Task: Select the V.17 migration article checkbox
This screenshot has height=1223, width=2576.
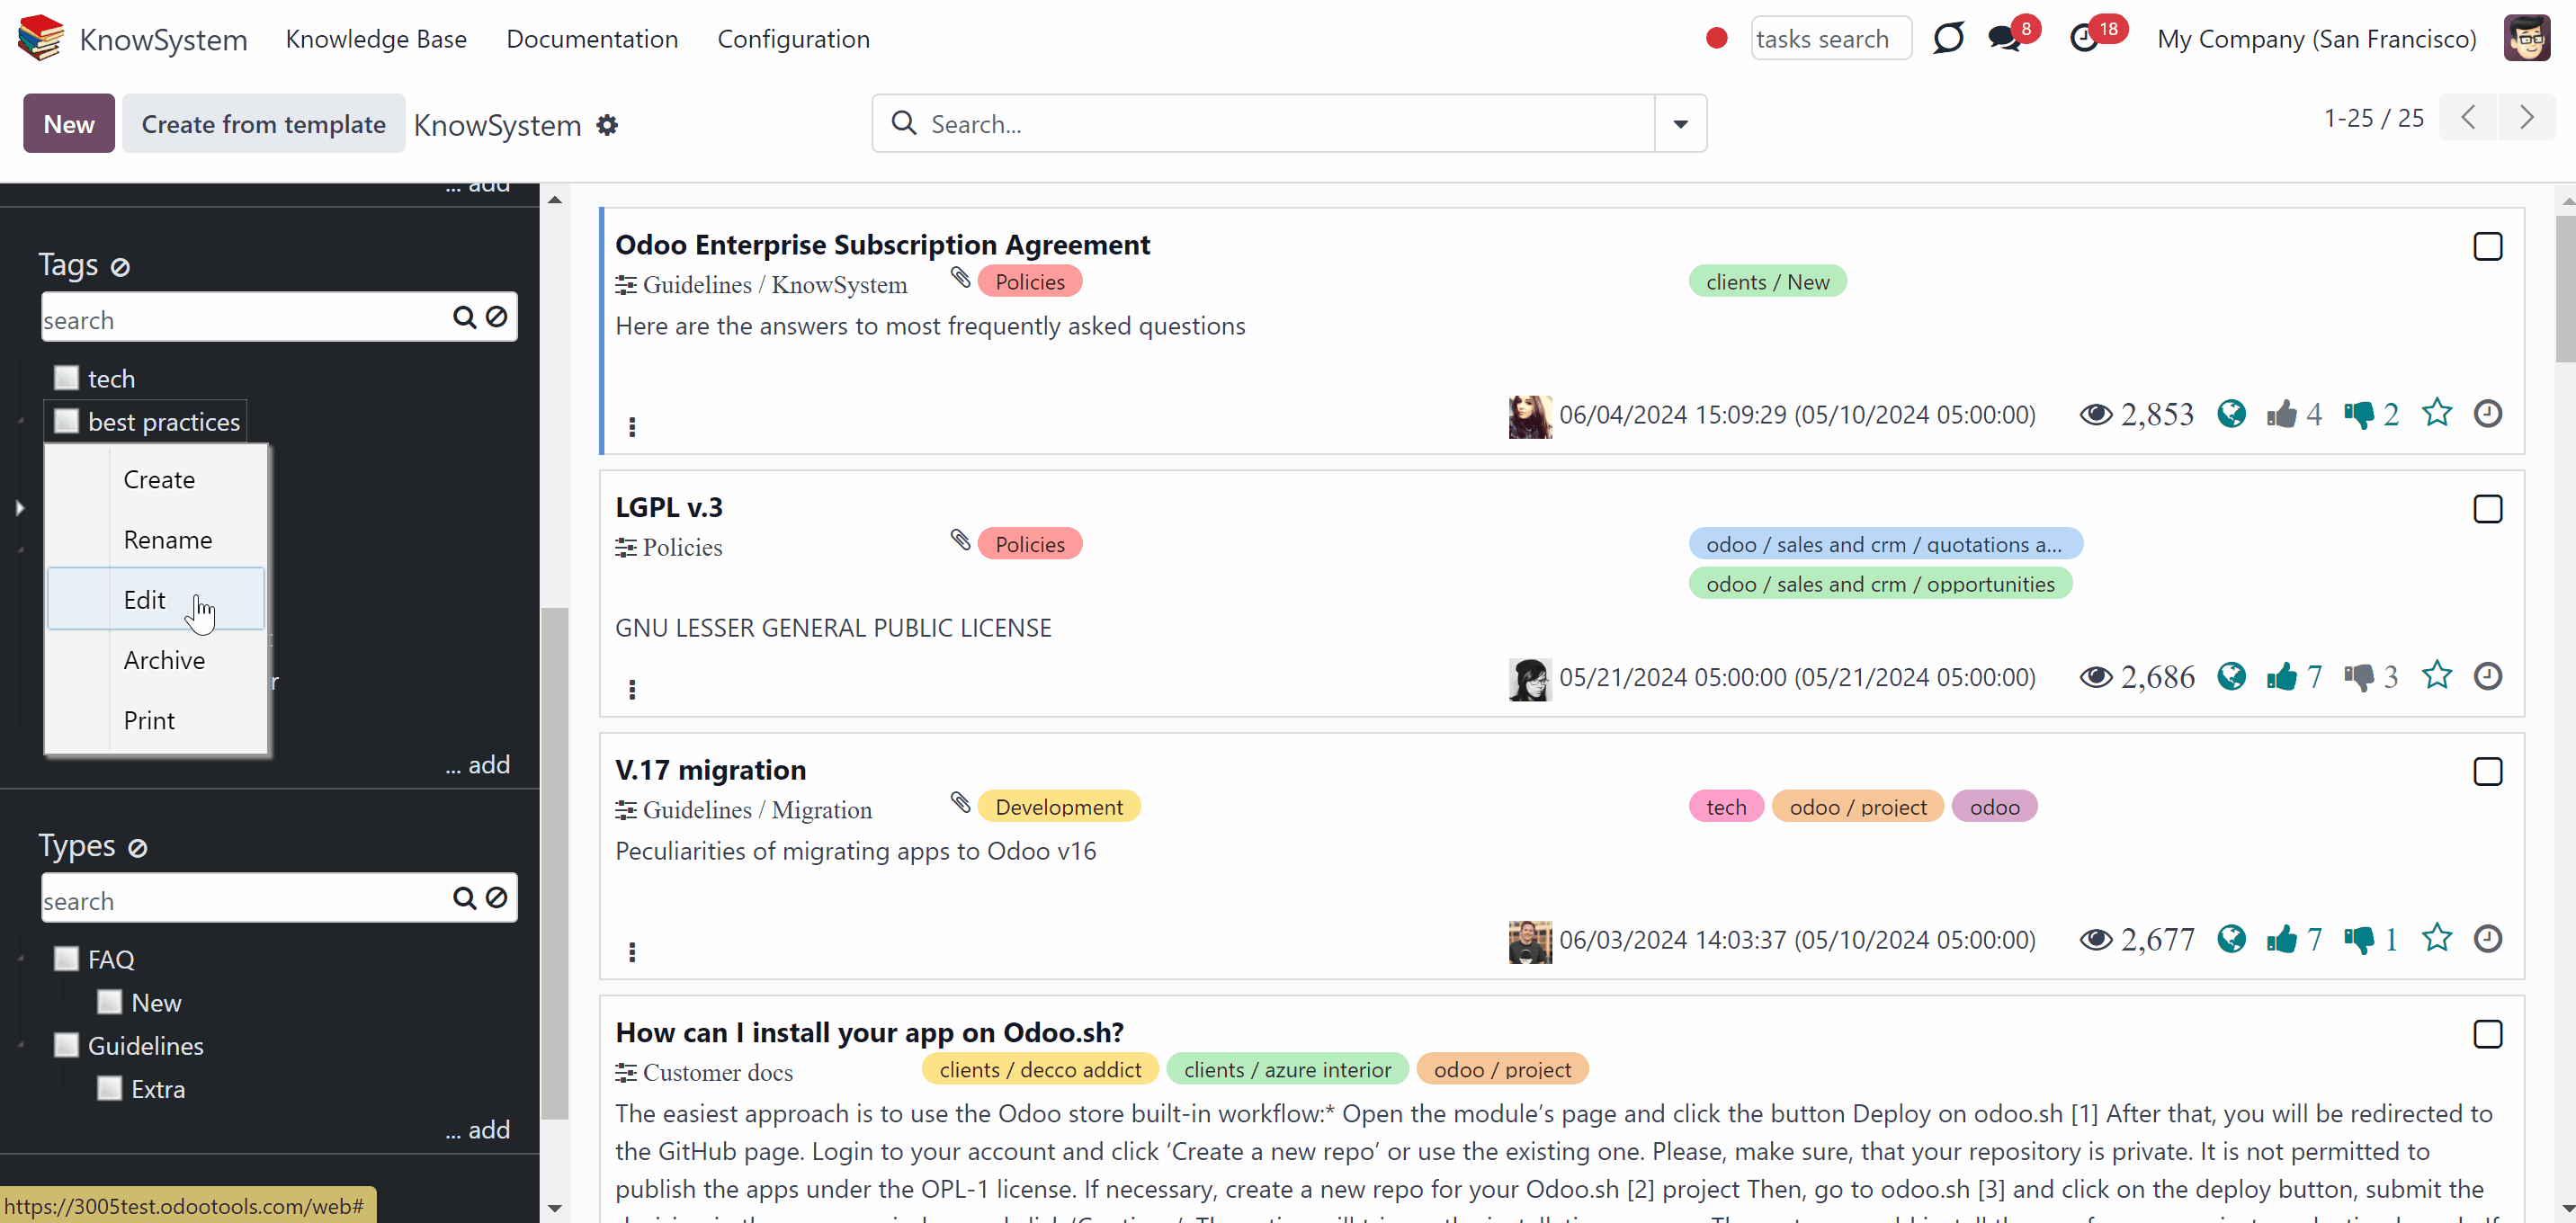Action: tap(2488, 772)
